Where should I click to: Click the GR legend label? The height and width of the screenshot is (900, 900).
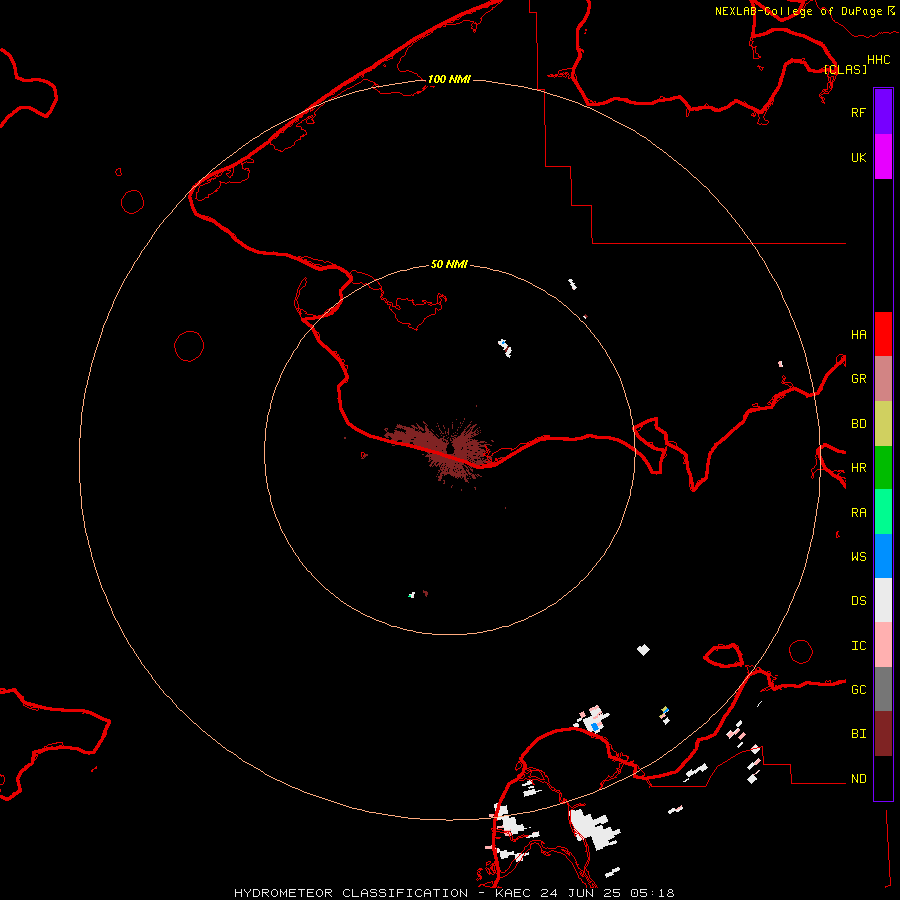[x=858, y=379]
